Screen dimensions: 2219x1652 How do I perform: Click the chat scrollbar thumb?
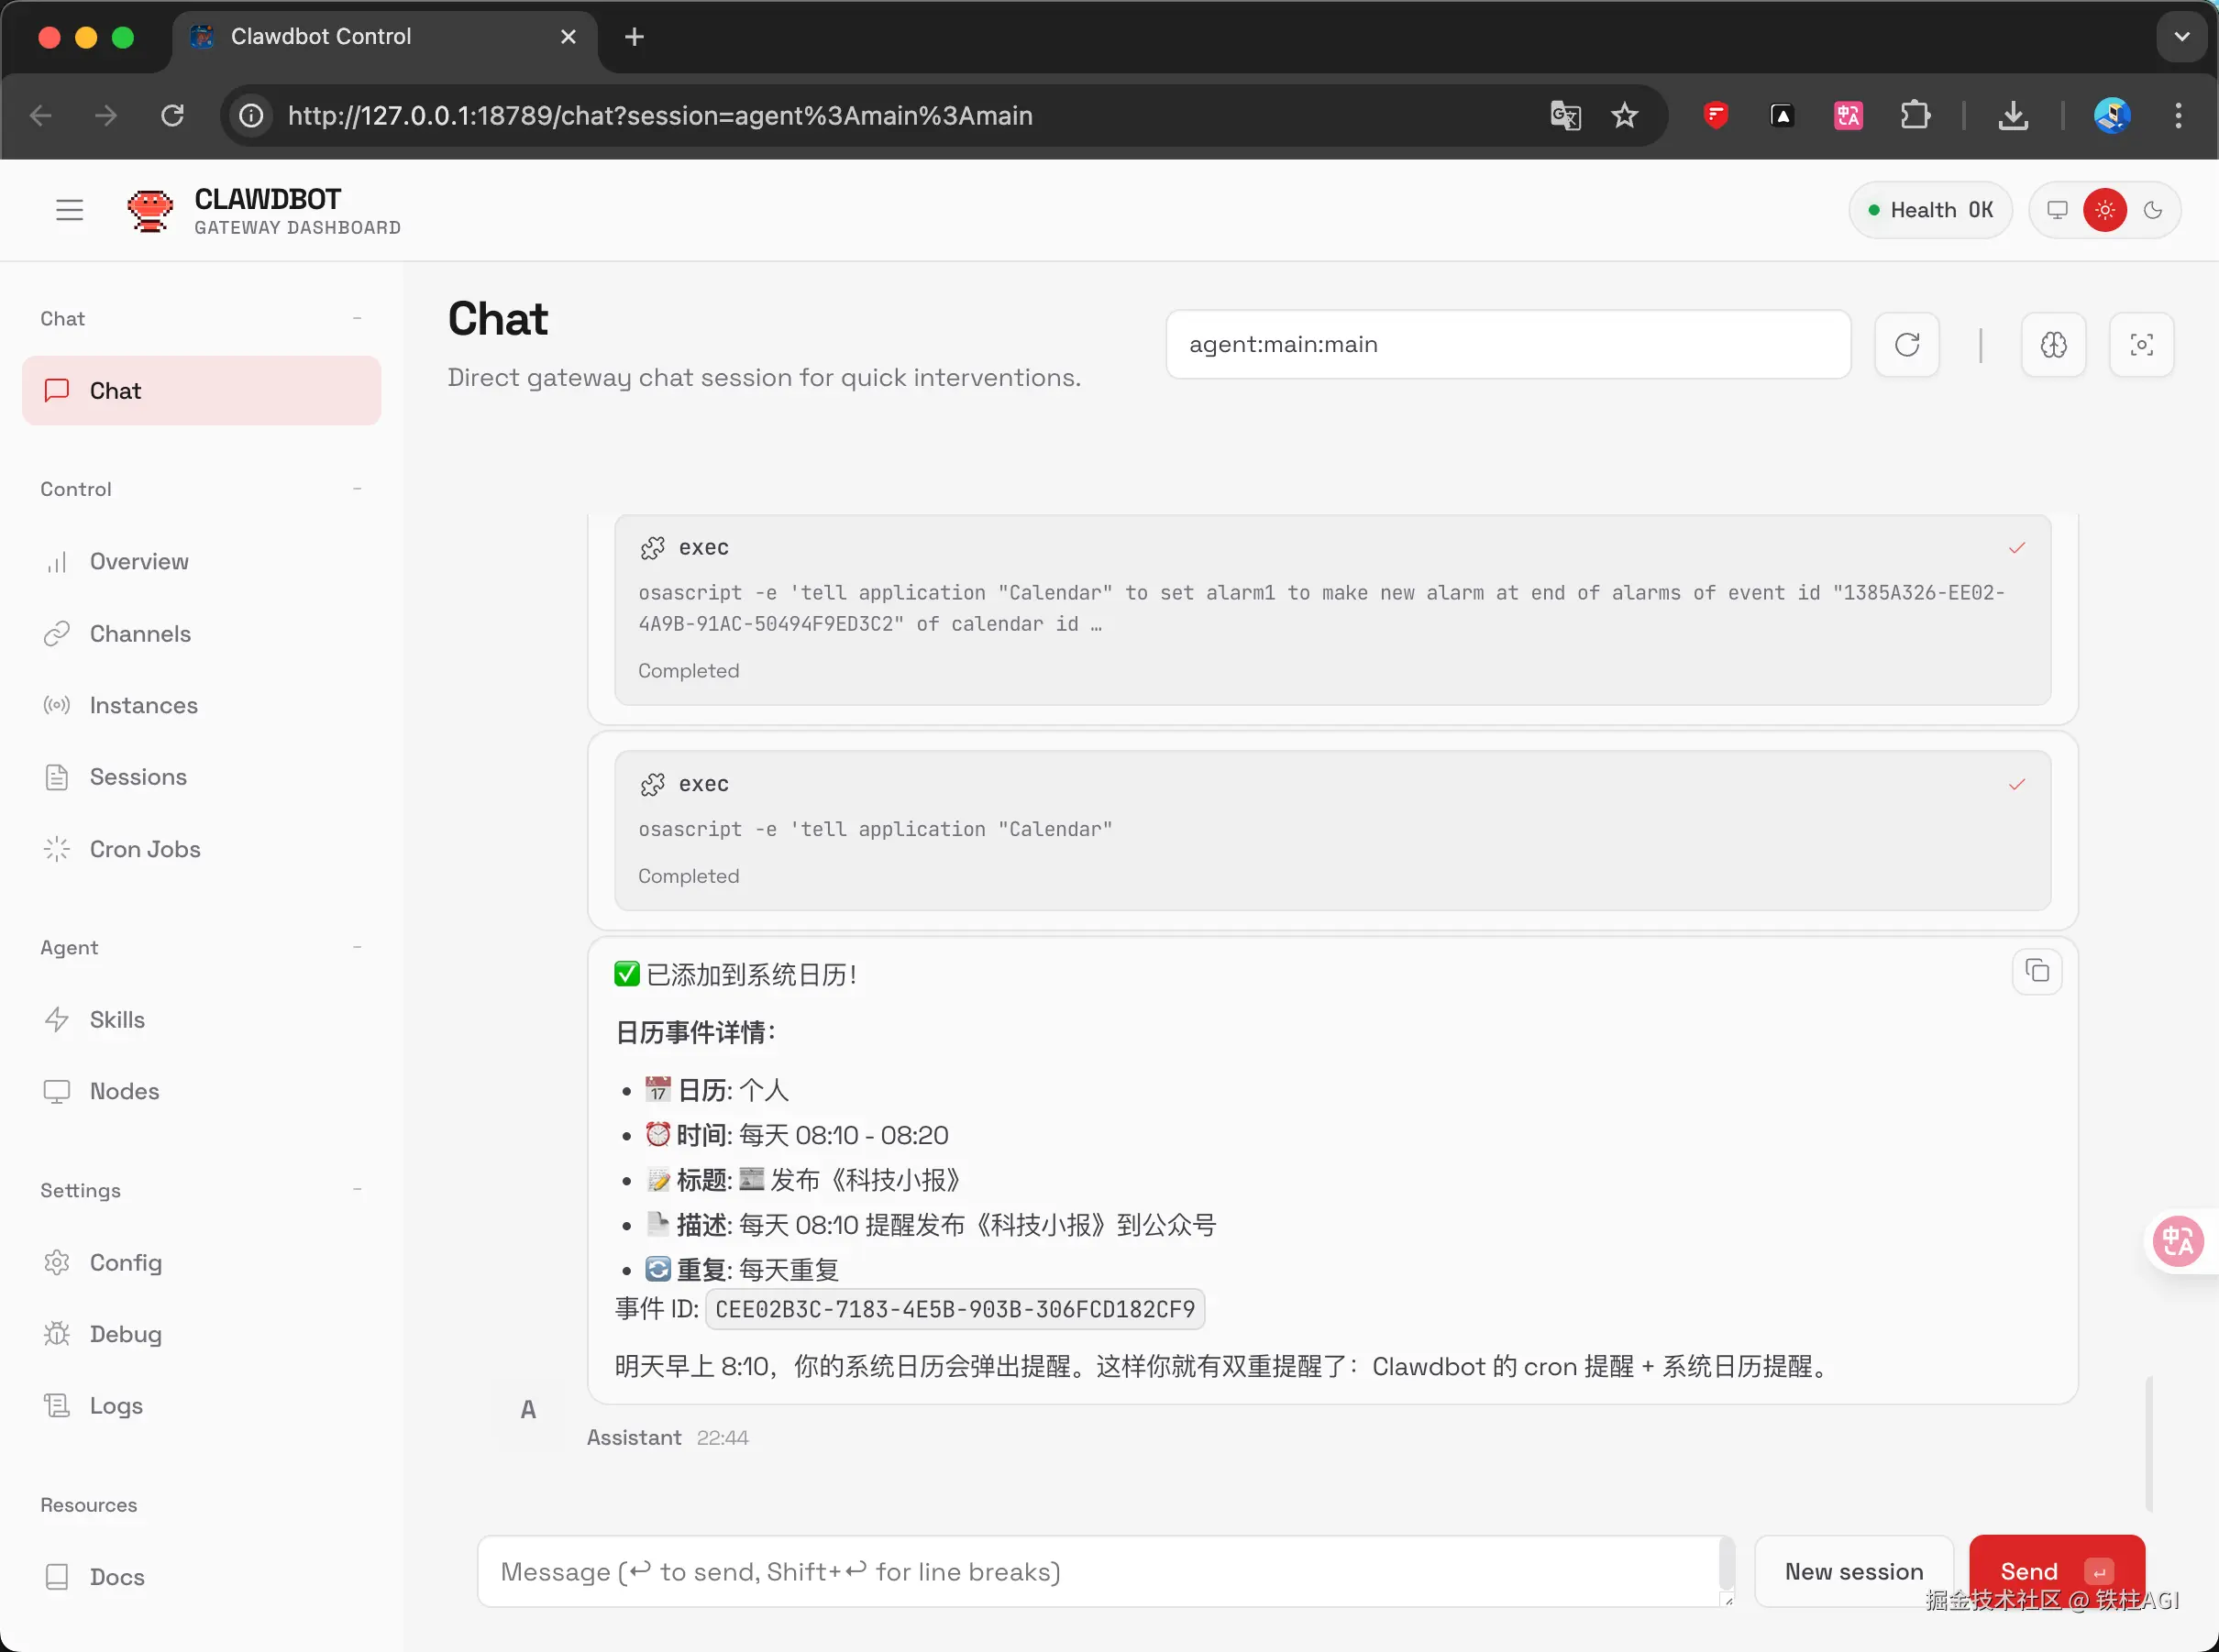coord(2148,1442)
